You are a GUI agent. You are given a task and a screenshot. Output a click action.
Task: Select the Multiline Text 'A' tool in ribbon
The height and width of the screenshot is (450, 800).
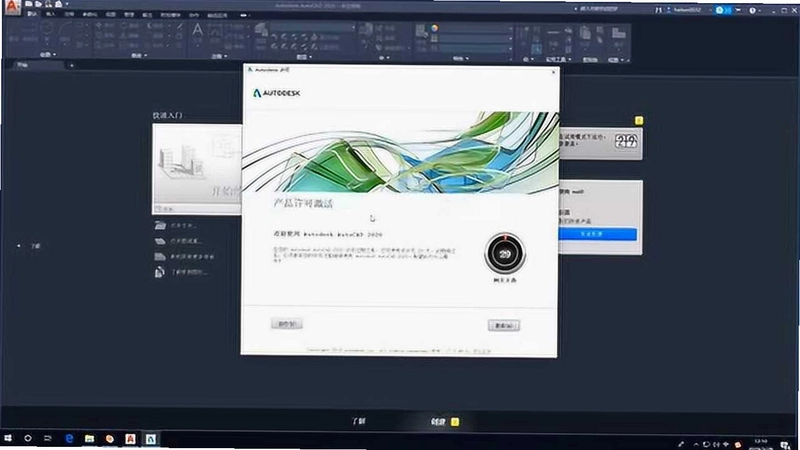click(197, 30)
